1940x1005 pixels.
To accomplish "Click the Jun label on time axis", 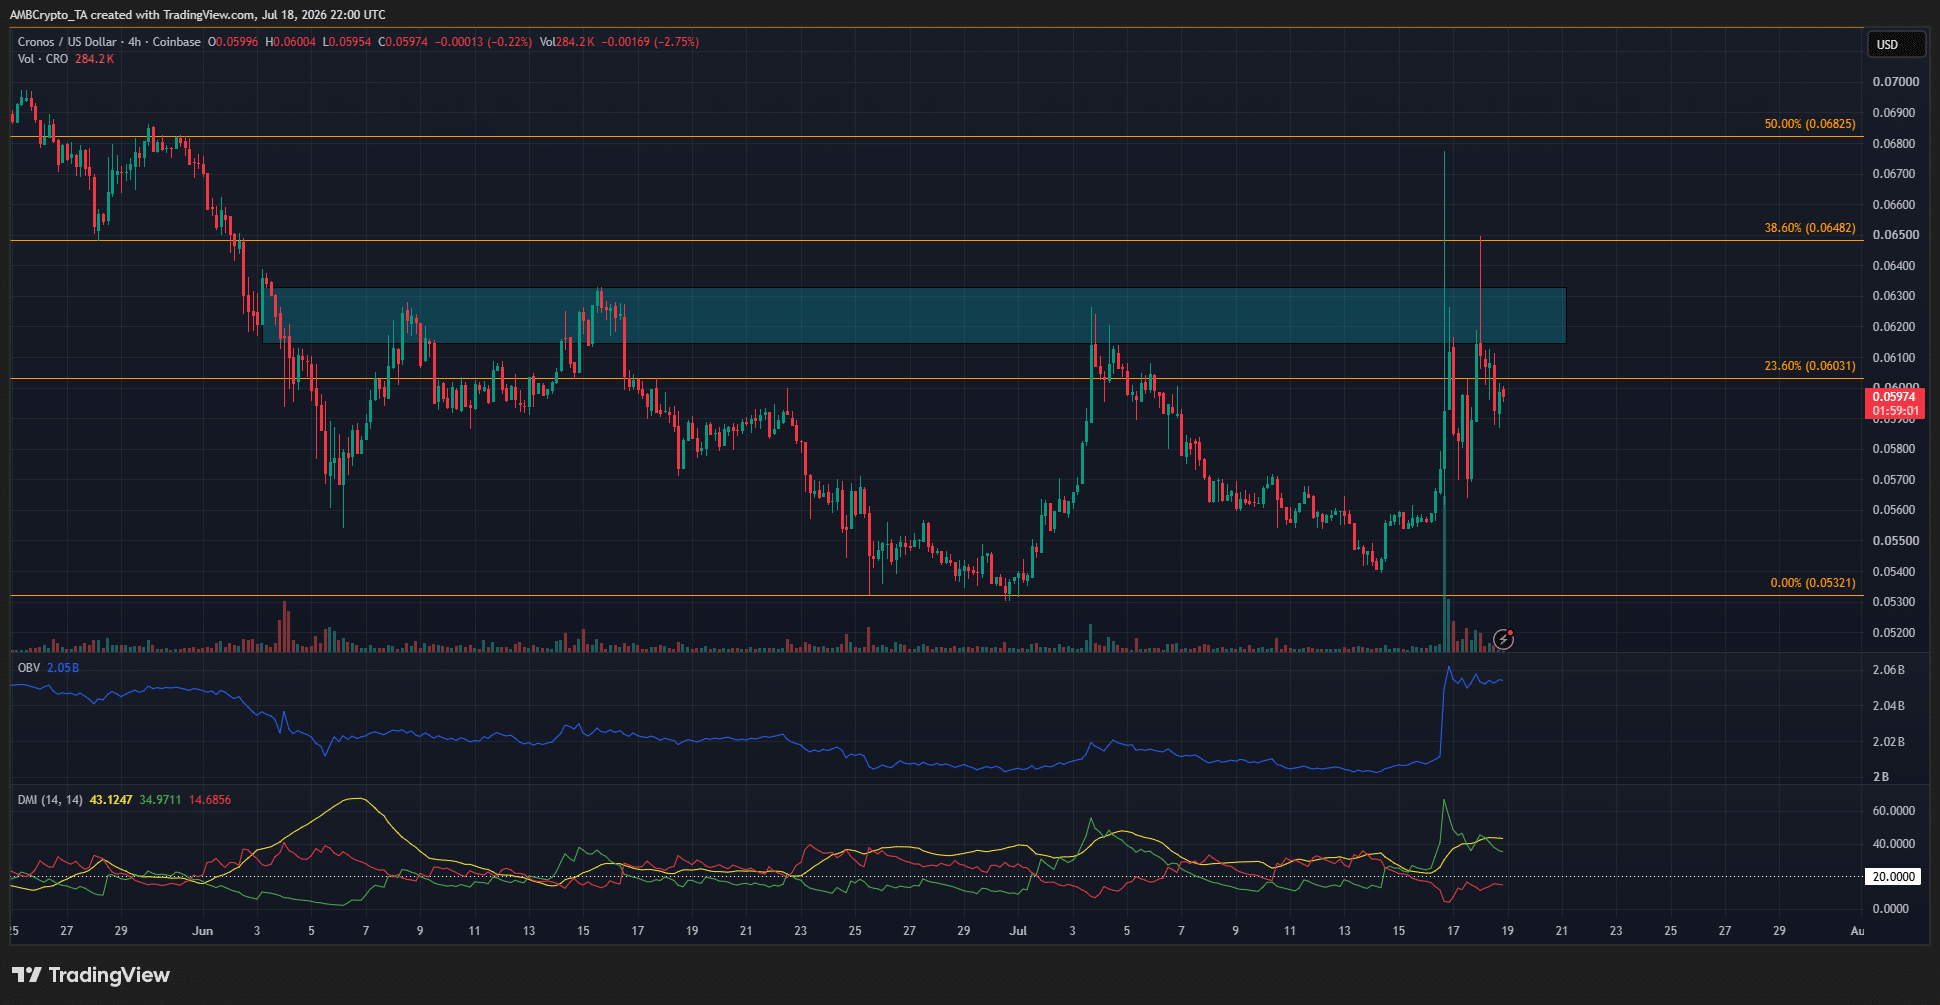I will (203, 931).
